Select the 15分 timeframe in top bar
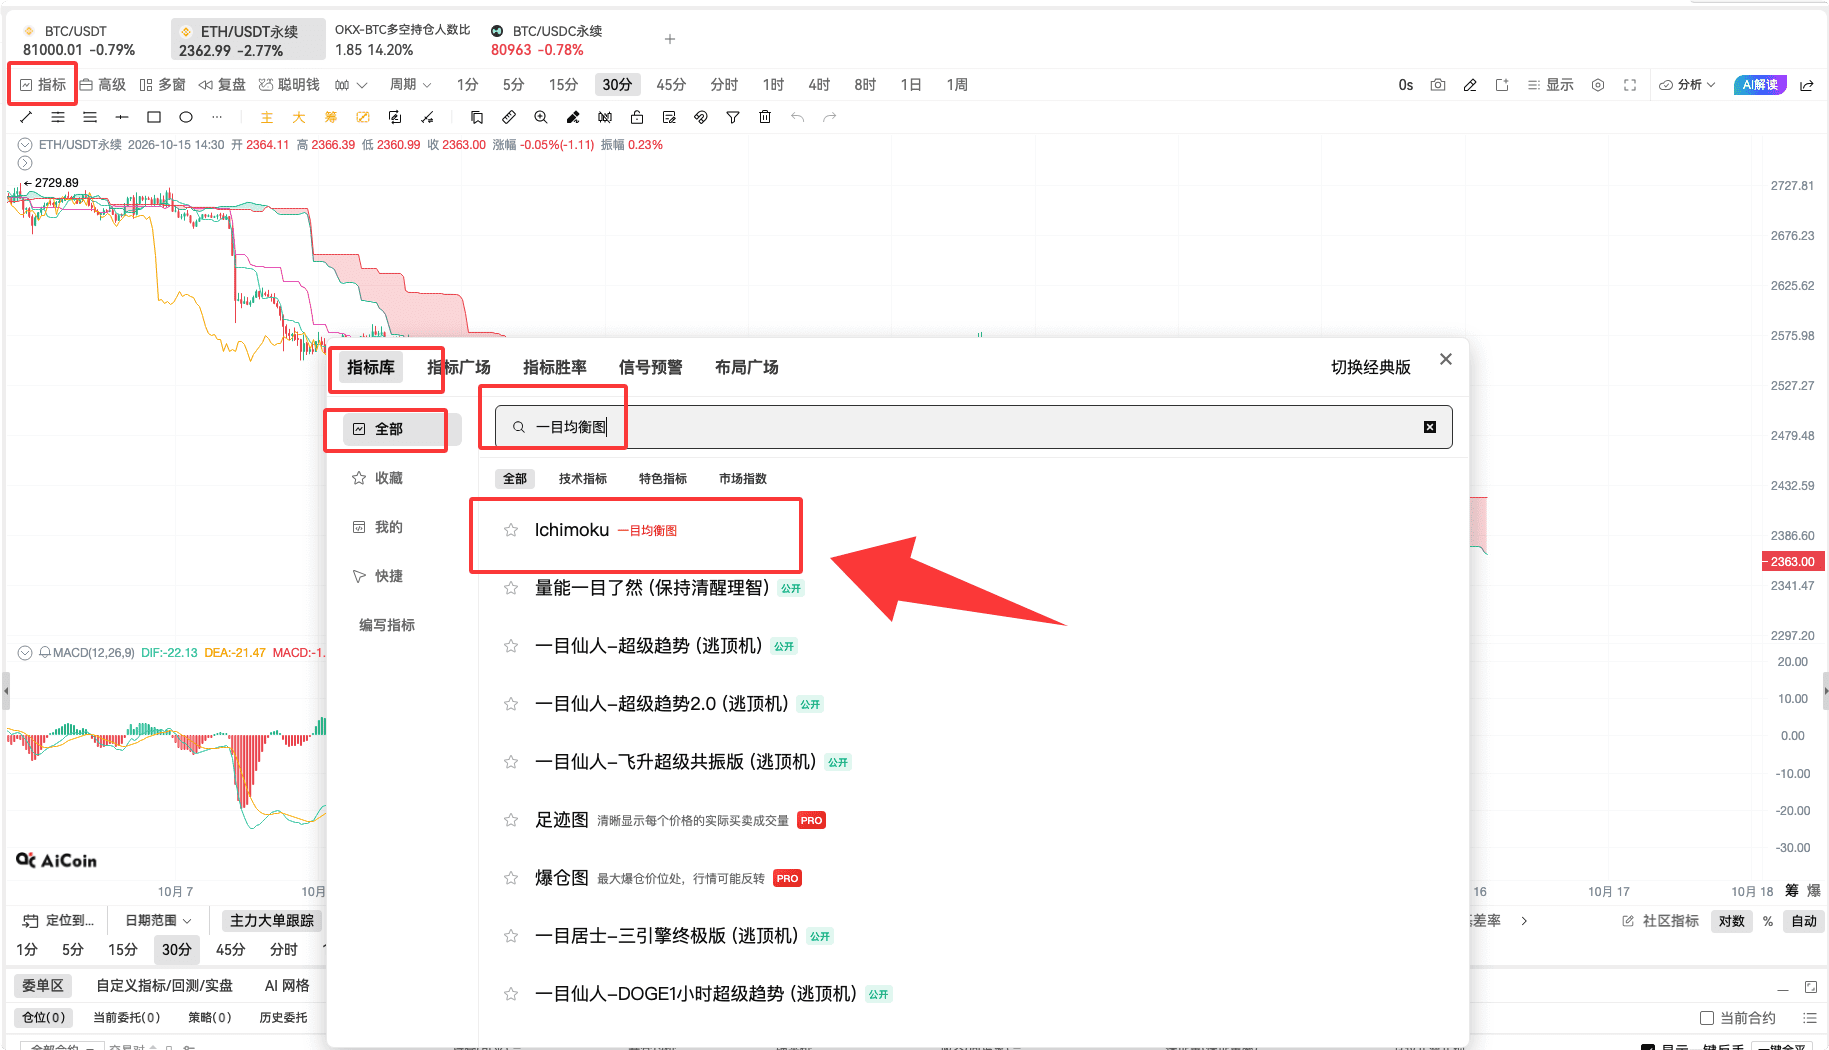The image size is (1829, 1050). [563, 85]
